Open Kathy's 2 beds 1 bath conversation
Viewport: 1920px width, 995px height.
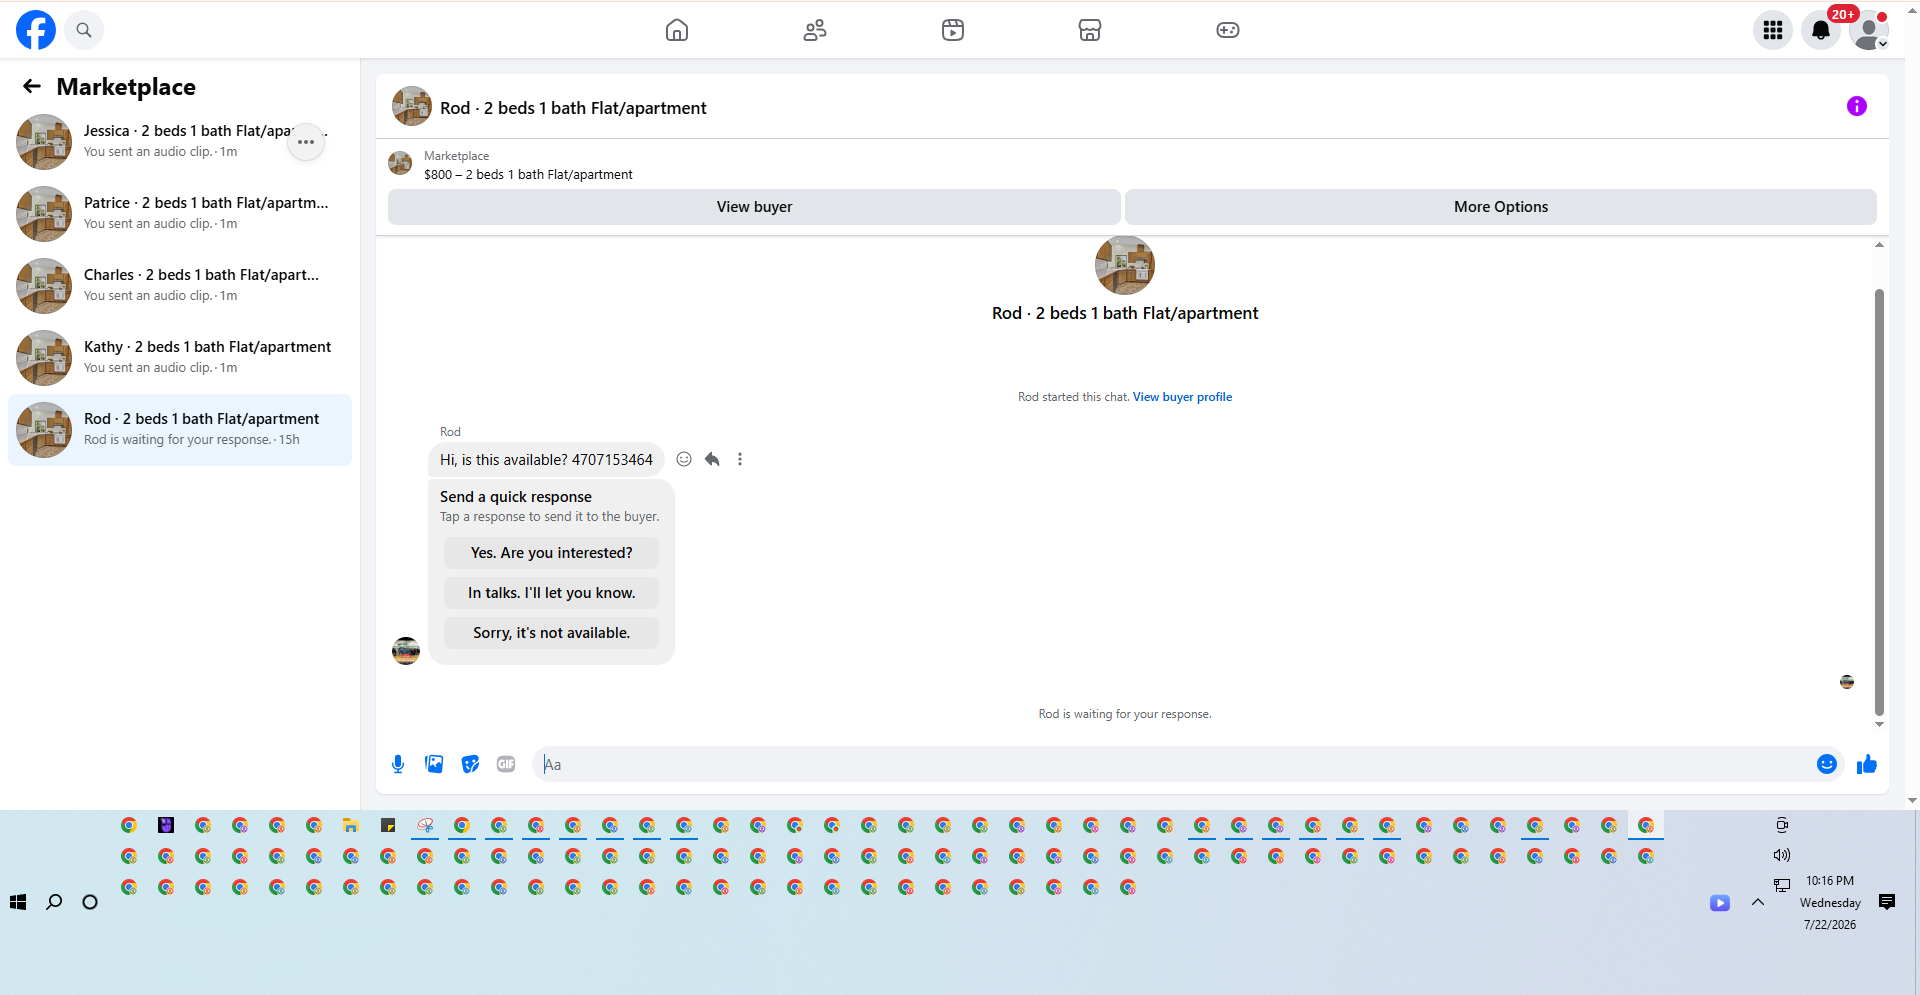pyautogui.click(x=180, y=357)
